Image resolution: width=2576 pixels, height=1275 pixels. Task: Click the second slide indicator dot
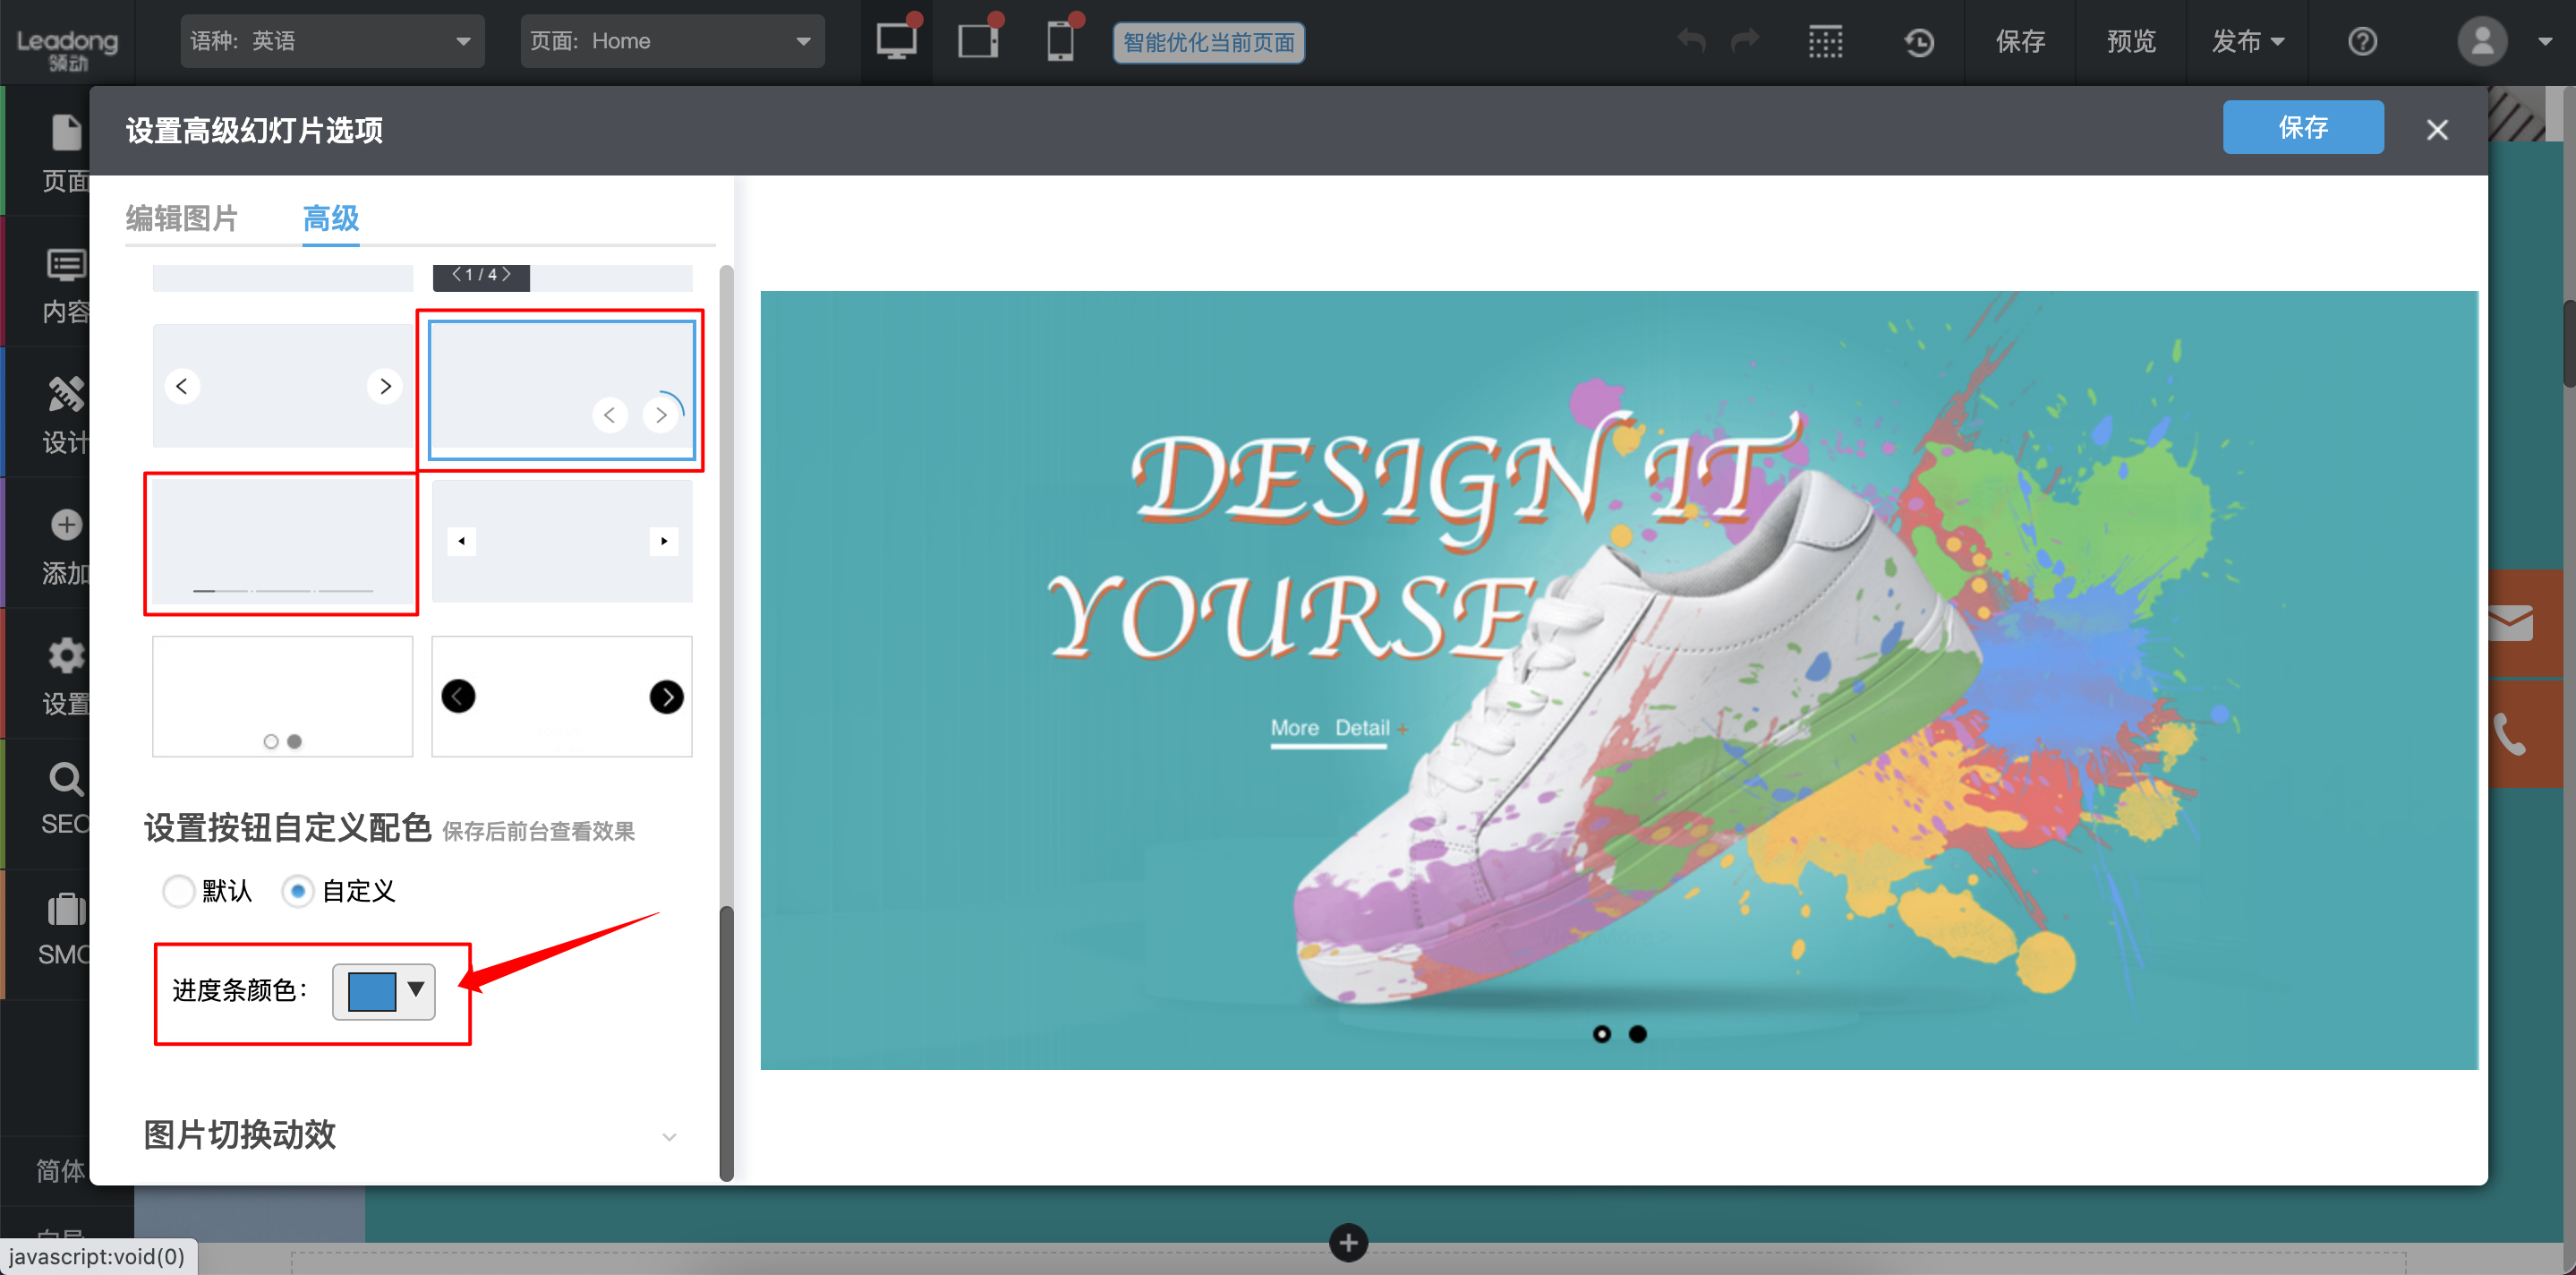click(1637, 1033)
